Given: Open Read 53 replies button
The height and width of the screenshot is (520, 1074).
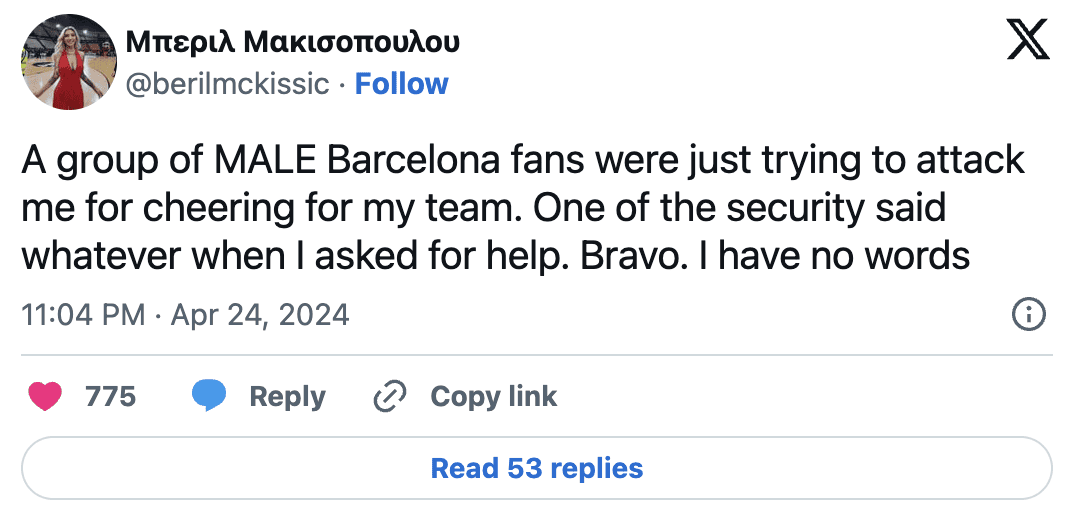Looking at the screenshot, I should coord(537,468).
